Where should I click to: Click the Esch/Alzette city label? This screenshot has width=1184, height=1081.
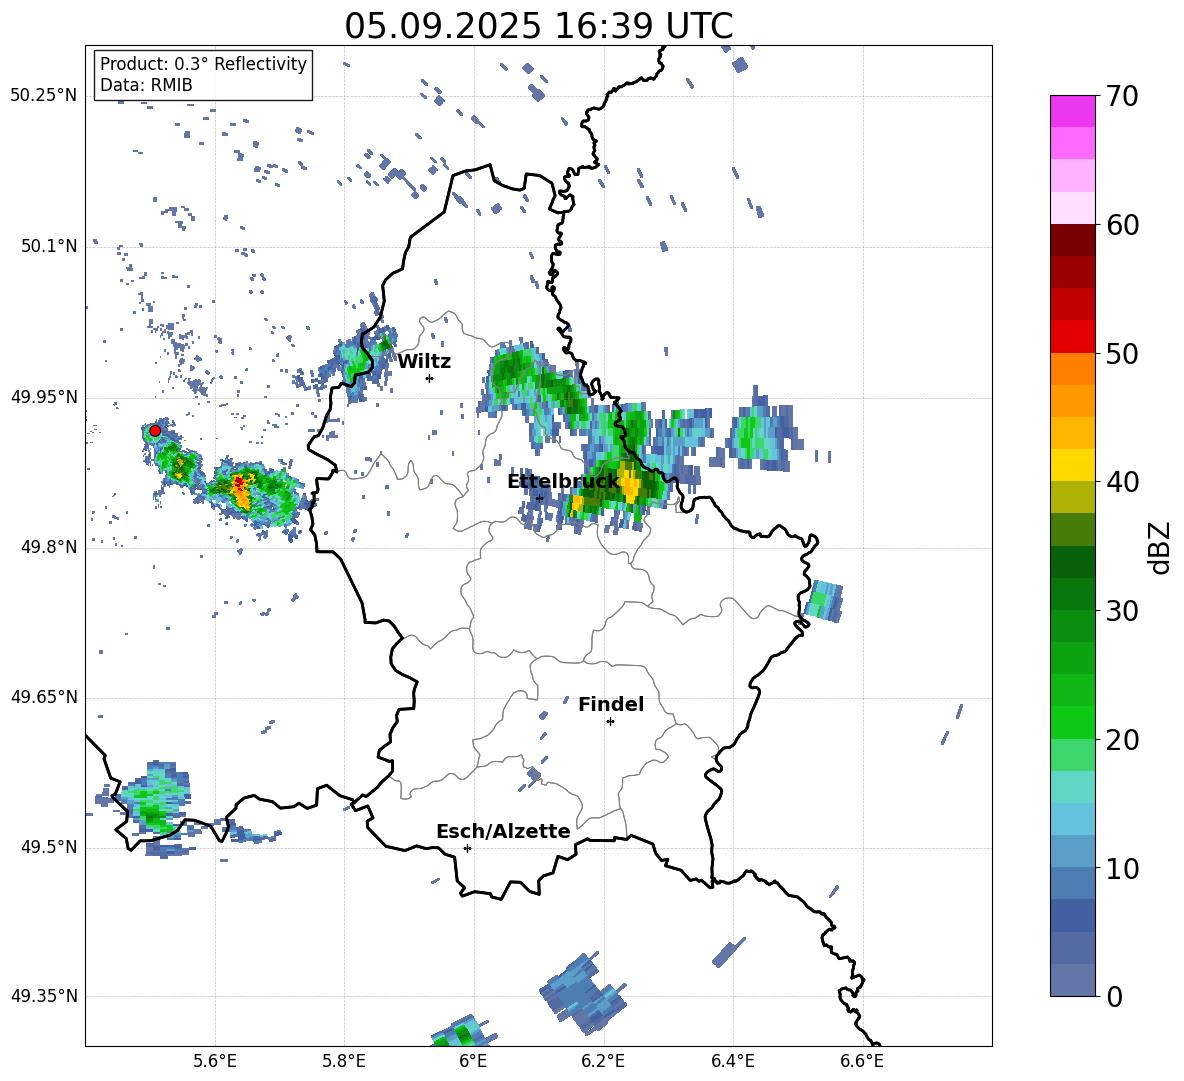503,831
